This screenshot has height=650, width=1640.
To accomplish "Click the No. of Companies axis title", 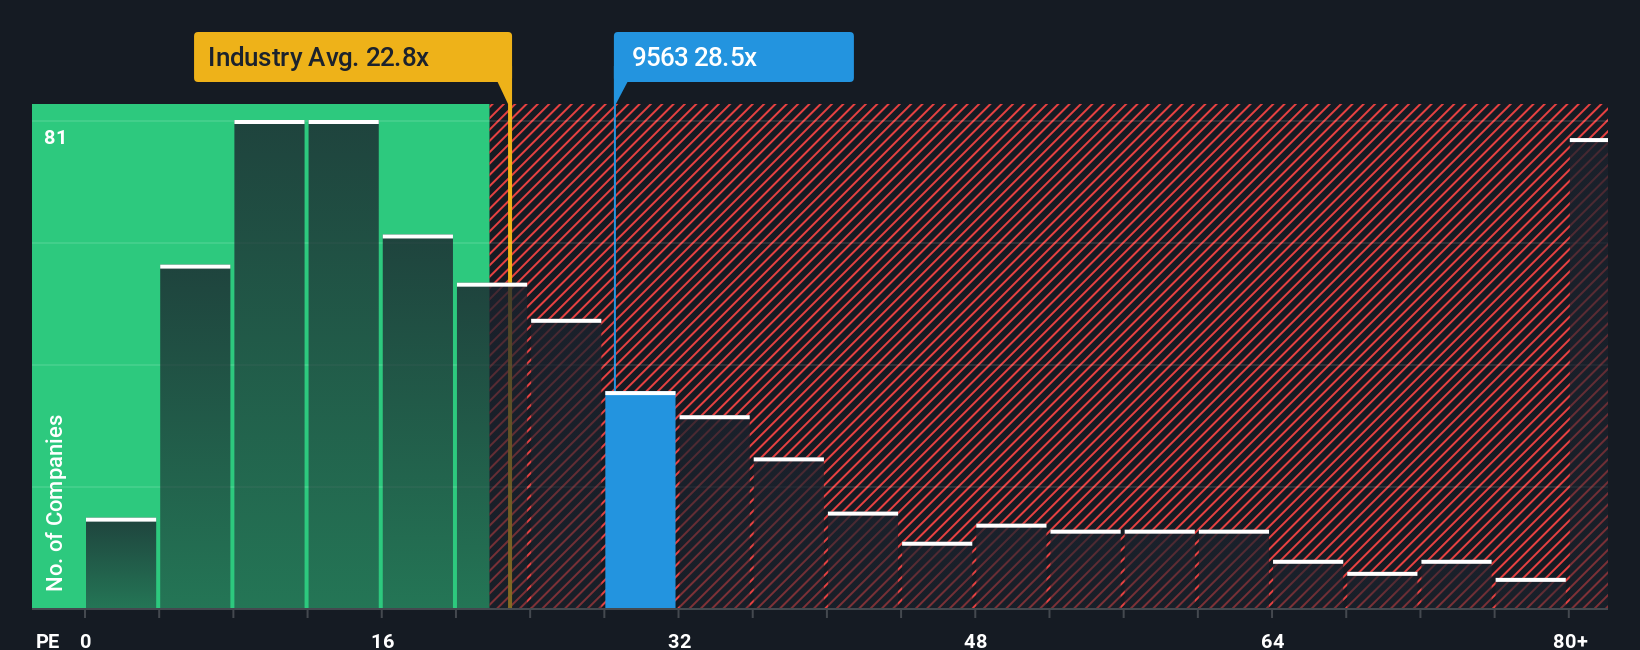I will 55,502.
